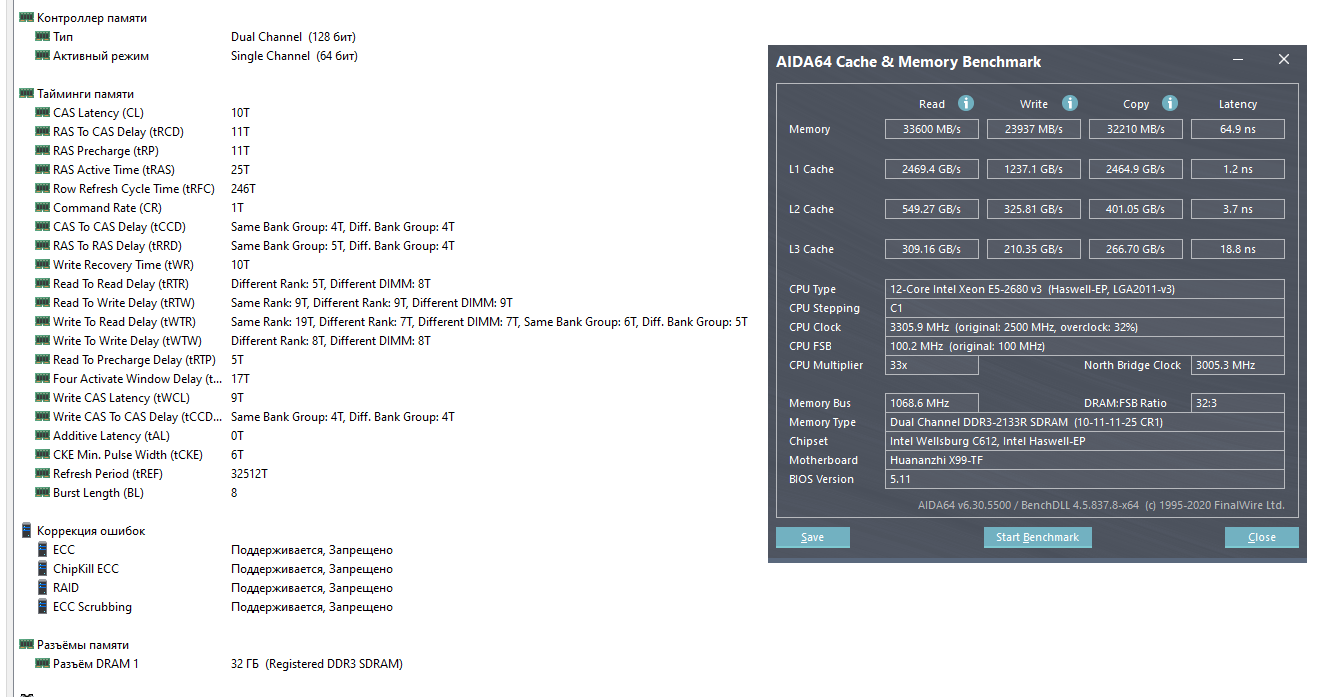The height and width of the screenshot is (697, 1321).
Task: Click the ChipKill ECC row icon
Action: pyautogui.click(x=42, y=569)
